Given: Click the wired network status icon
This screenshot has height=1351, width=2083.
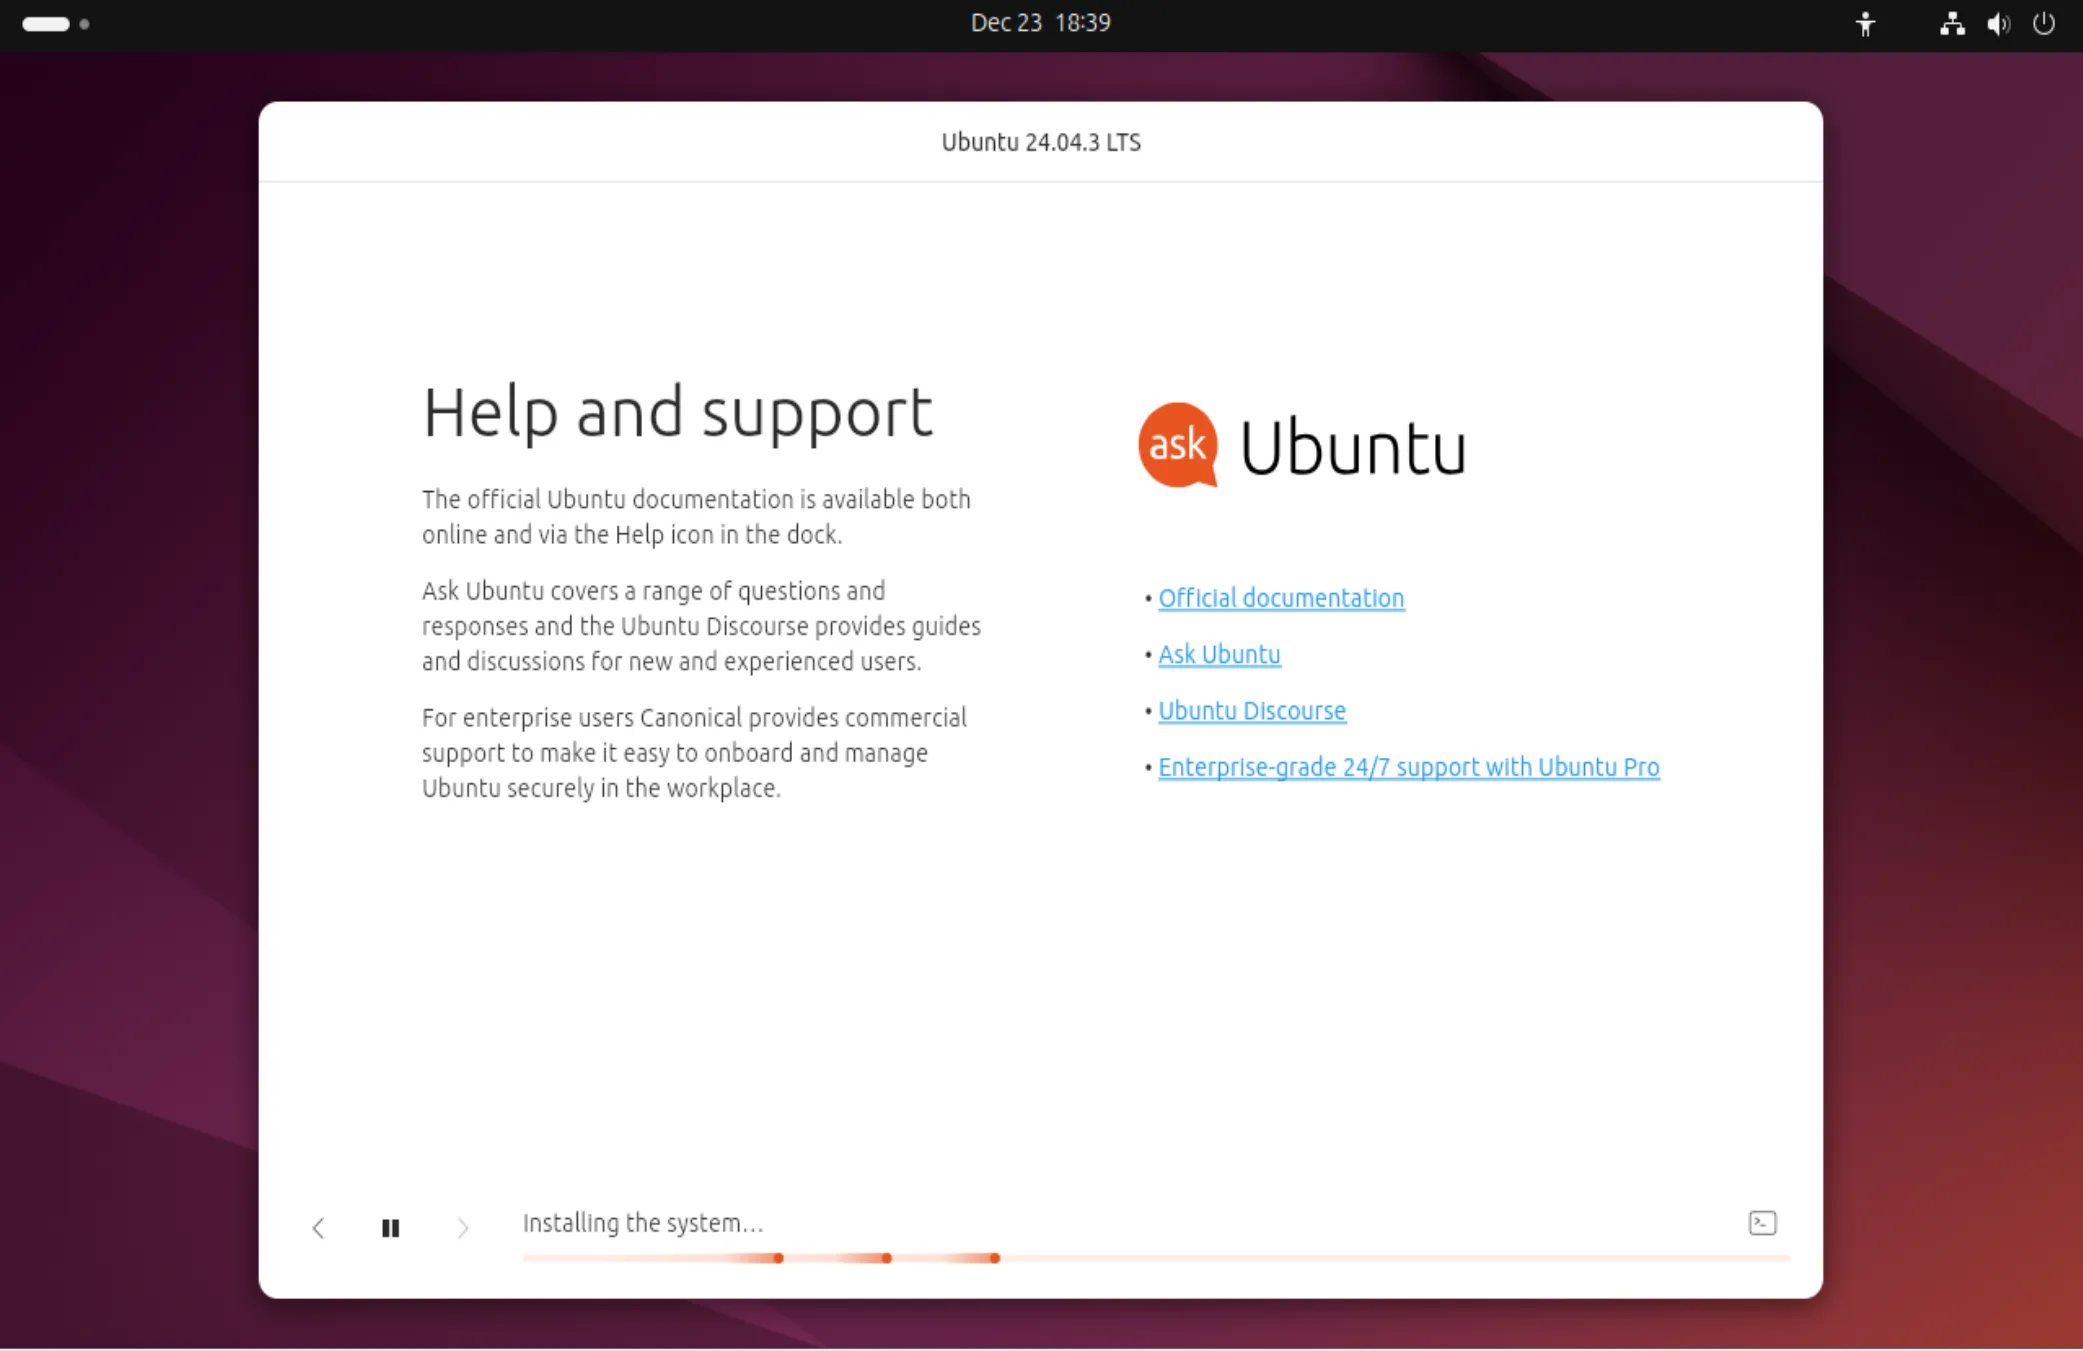Looking at the screenshot, I should [1952, 23].
